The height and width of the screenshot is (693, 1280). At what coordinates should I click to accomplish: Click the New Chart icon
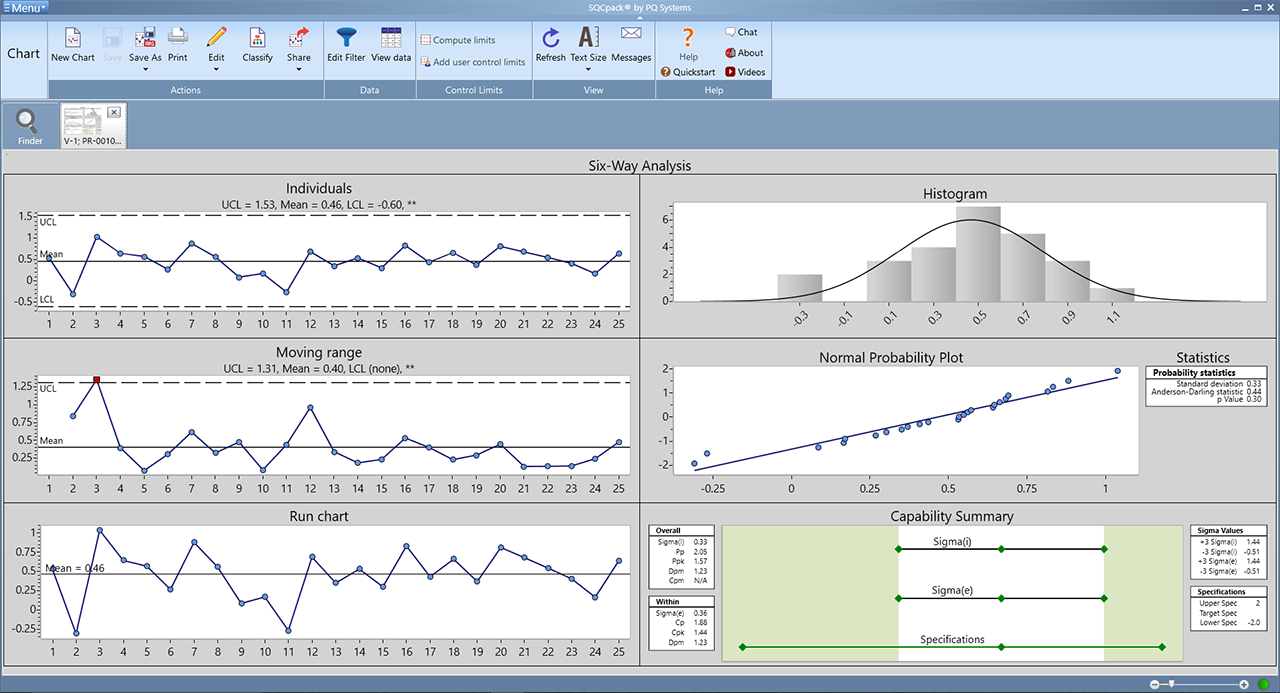pyautogui.click(x=72, y=39)
